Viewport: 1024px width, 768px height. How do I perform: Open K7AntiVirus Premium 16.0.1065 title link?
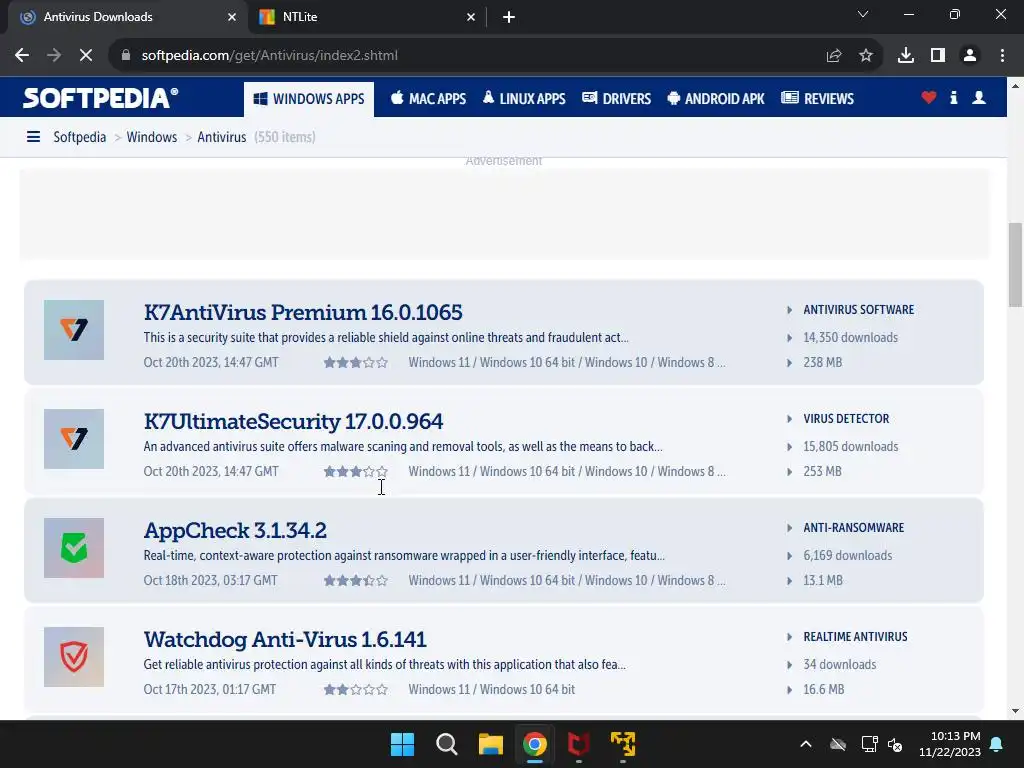pos(303,312)
